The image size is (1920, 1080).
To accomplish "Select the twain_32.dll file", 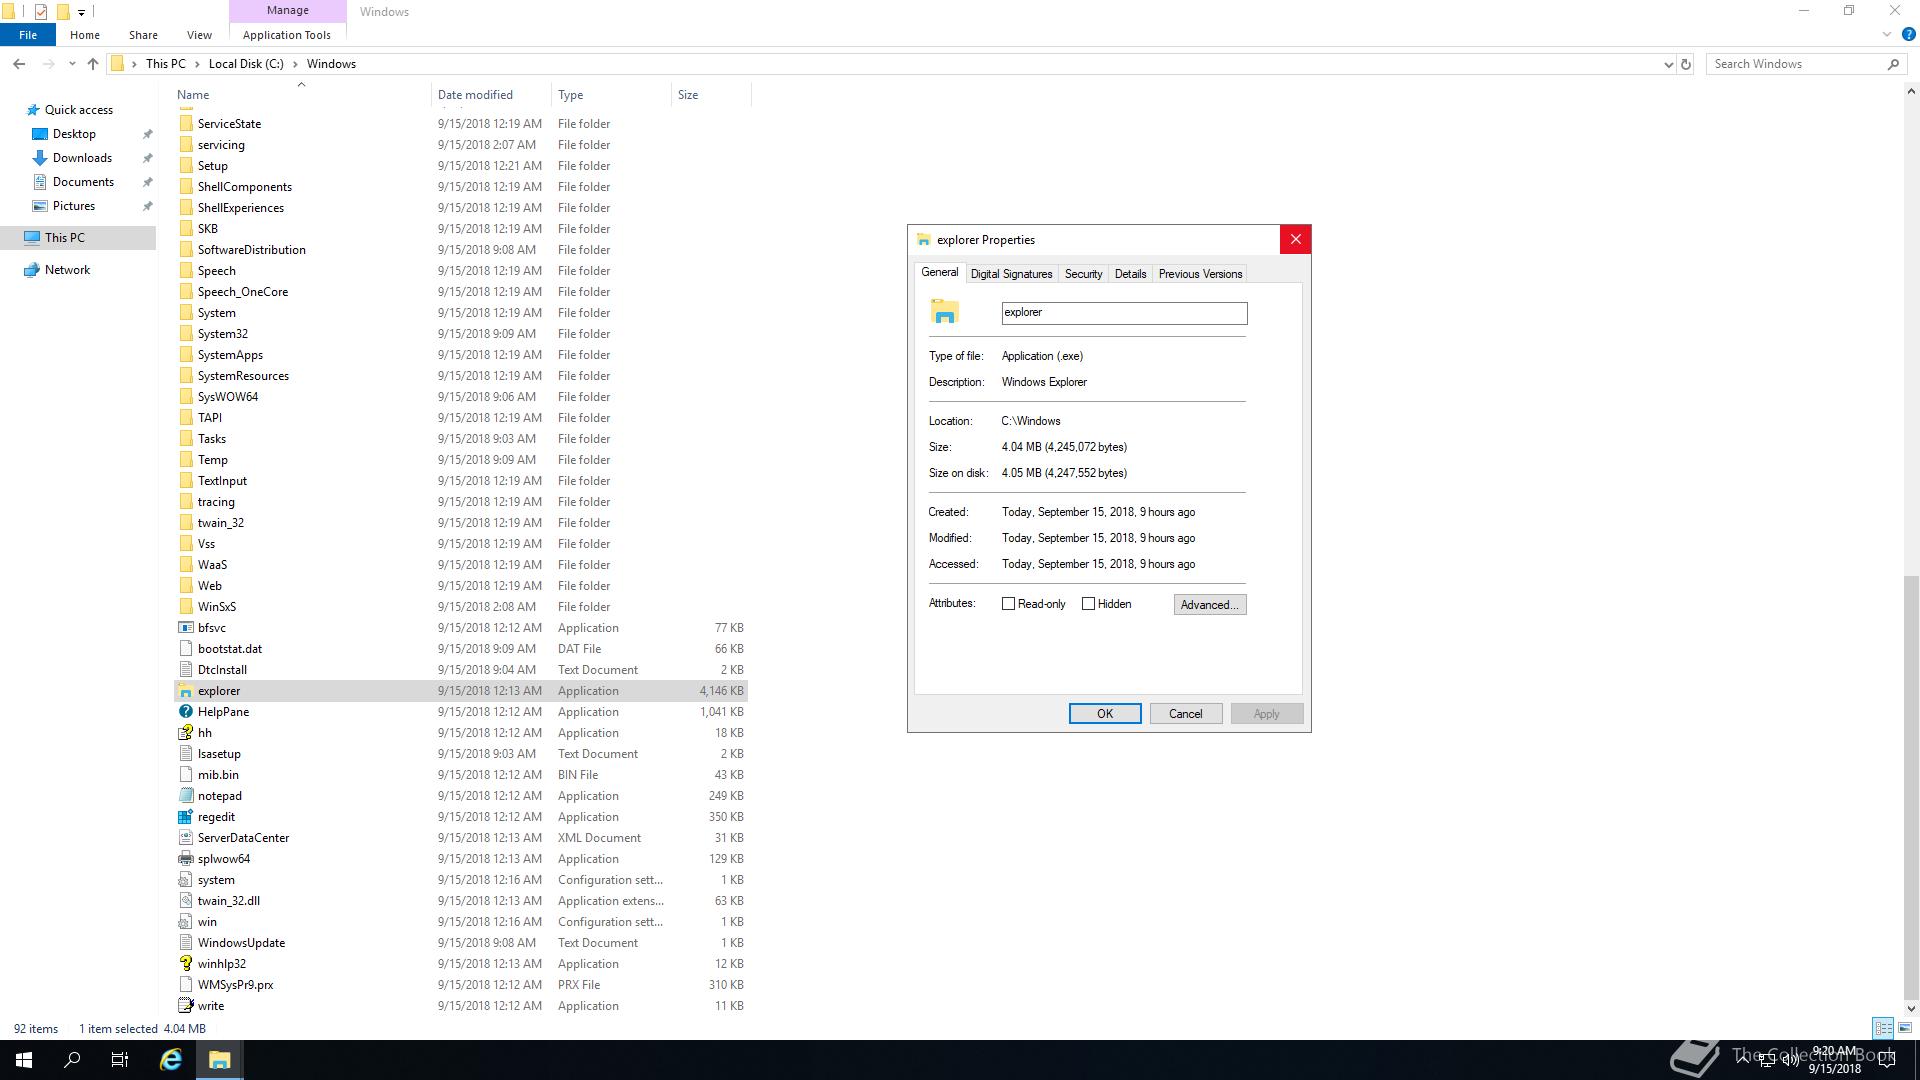I will pyautogui.click(x=460, y=901).
